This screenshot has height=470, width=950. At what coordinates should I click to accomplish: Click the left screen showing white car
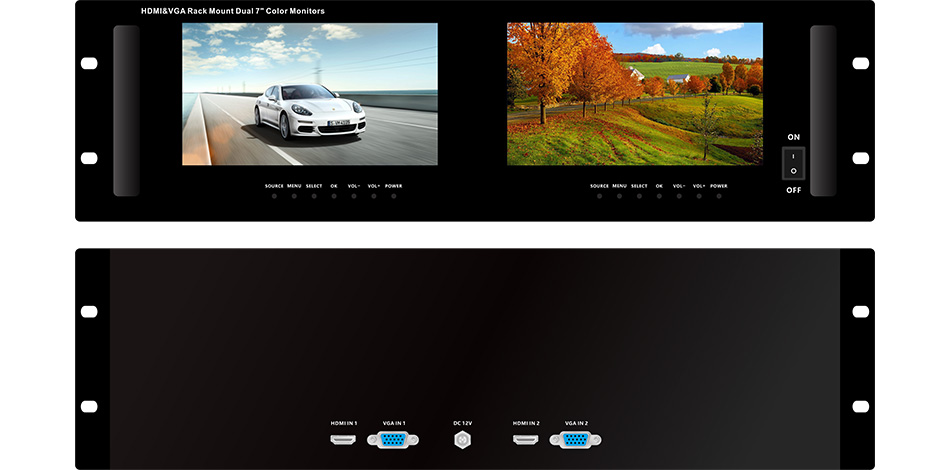pyautogui.click(x=309, y=94)
